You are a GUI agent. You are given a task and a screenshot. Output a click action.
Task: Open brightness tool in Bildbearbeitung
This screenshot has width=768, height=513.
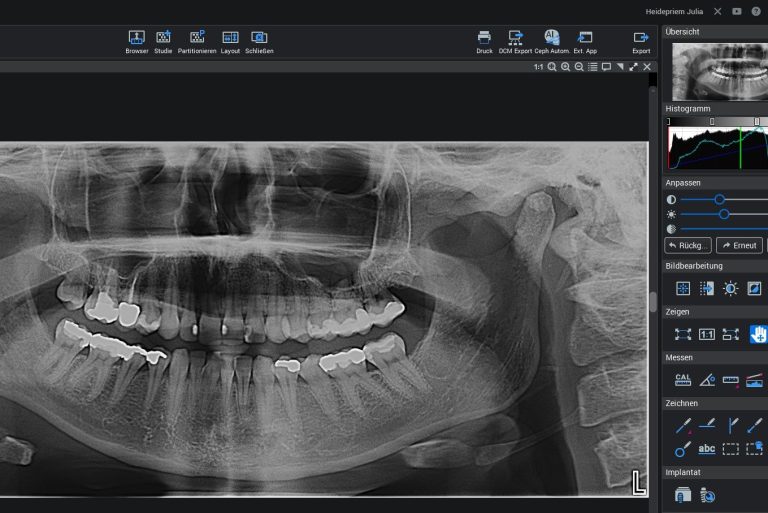[x=730, y=289]
